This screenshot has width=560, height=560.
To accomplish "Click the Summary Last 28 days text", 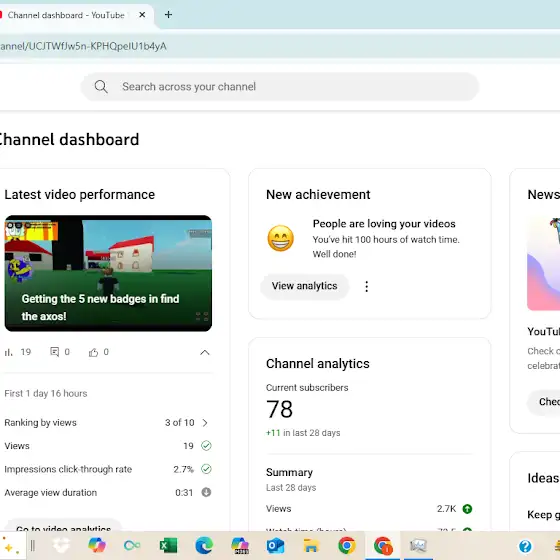I will (291, 480).
